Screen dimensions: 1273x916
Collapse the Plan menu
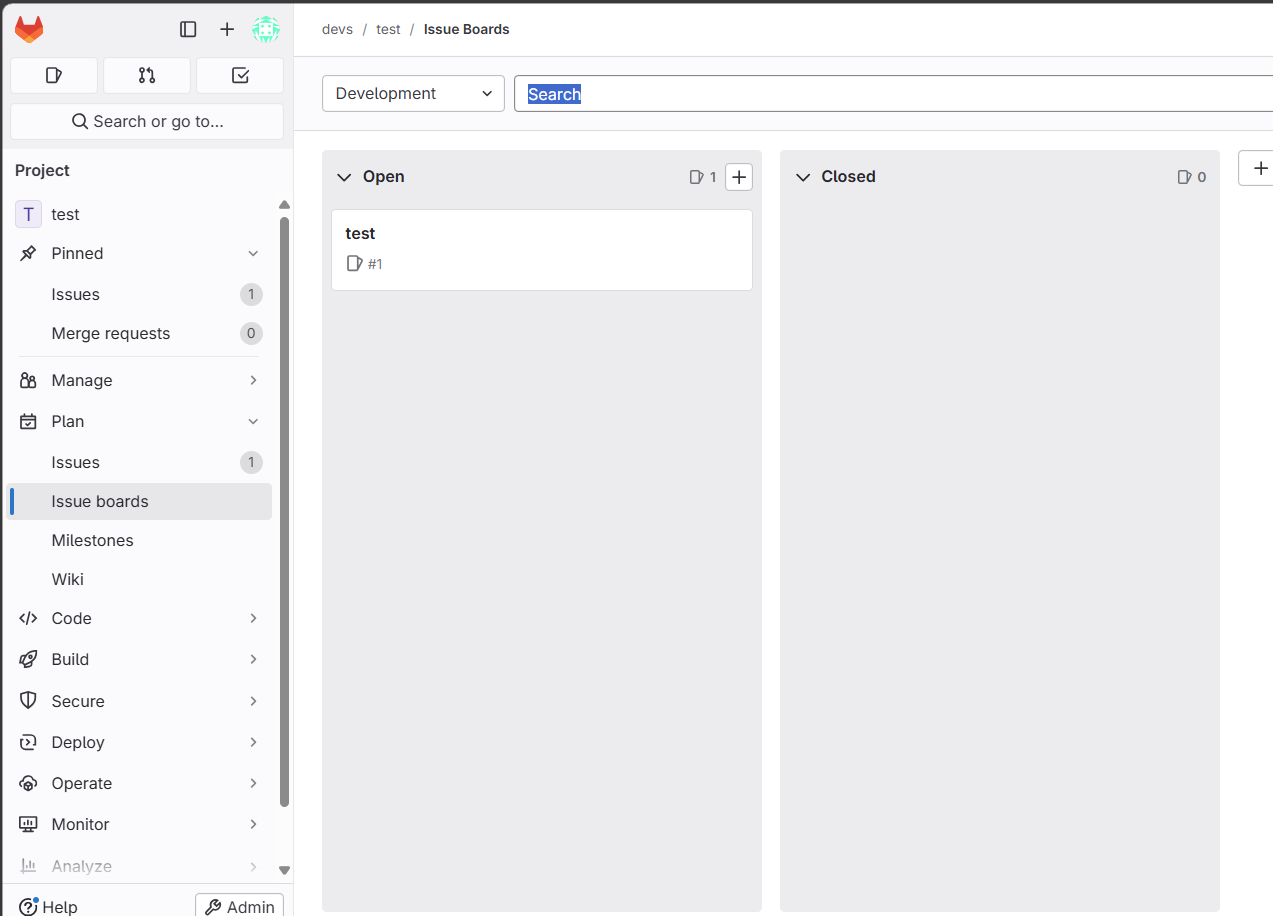(x=139, y=421)
